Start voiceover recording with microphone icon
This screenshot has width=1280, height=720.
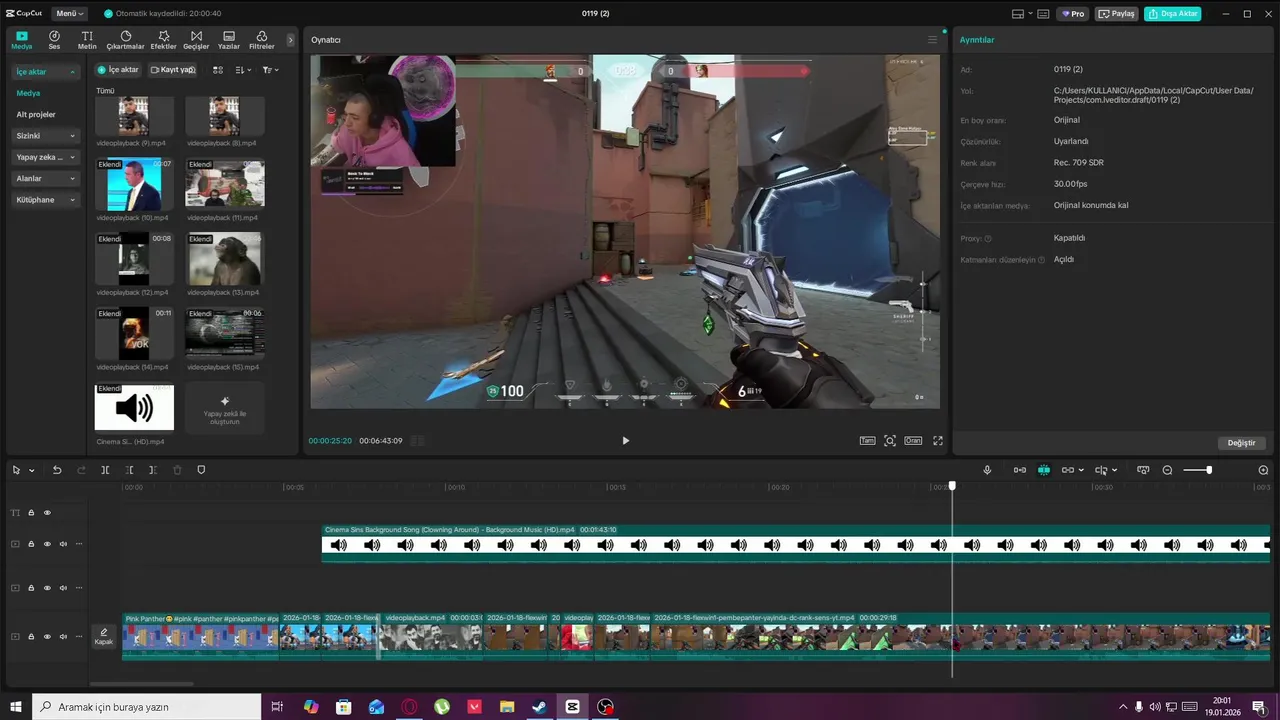click(x=987, y=470)
